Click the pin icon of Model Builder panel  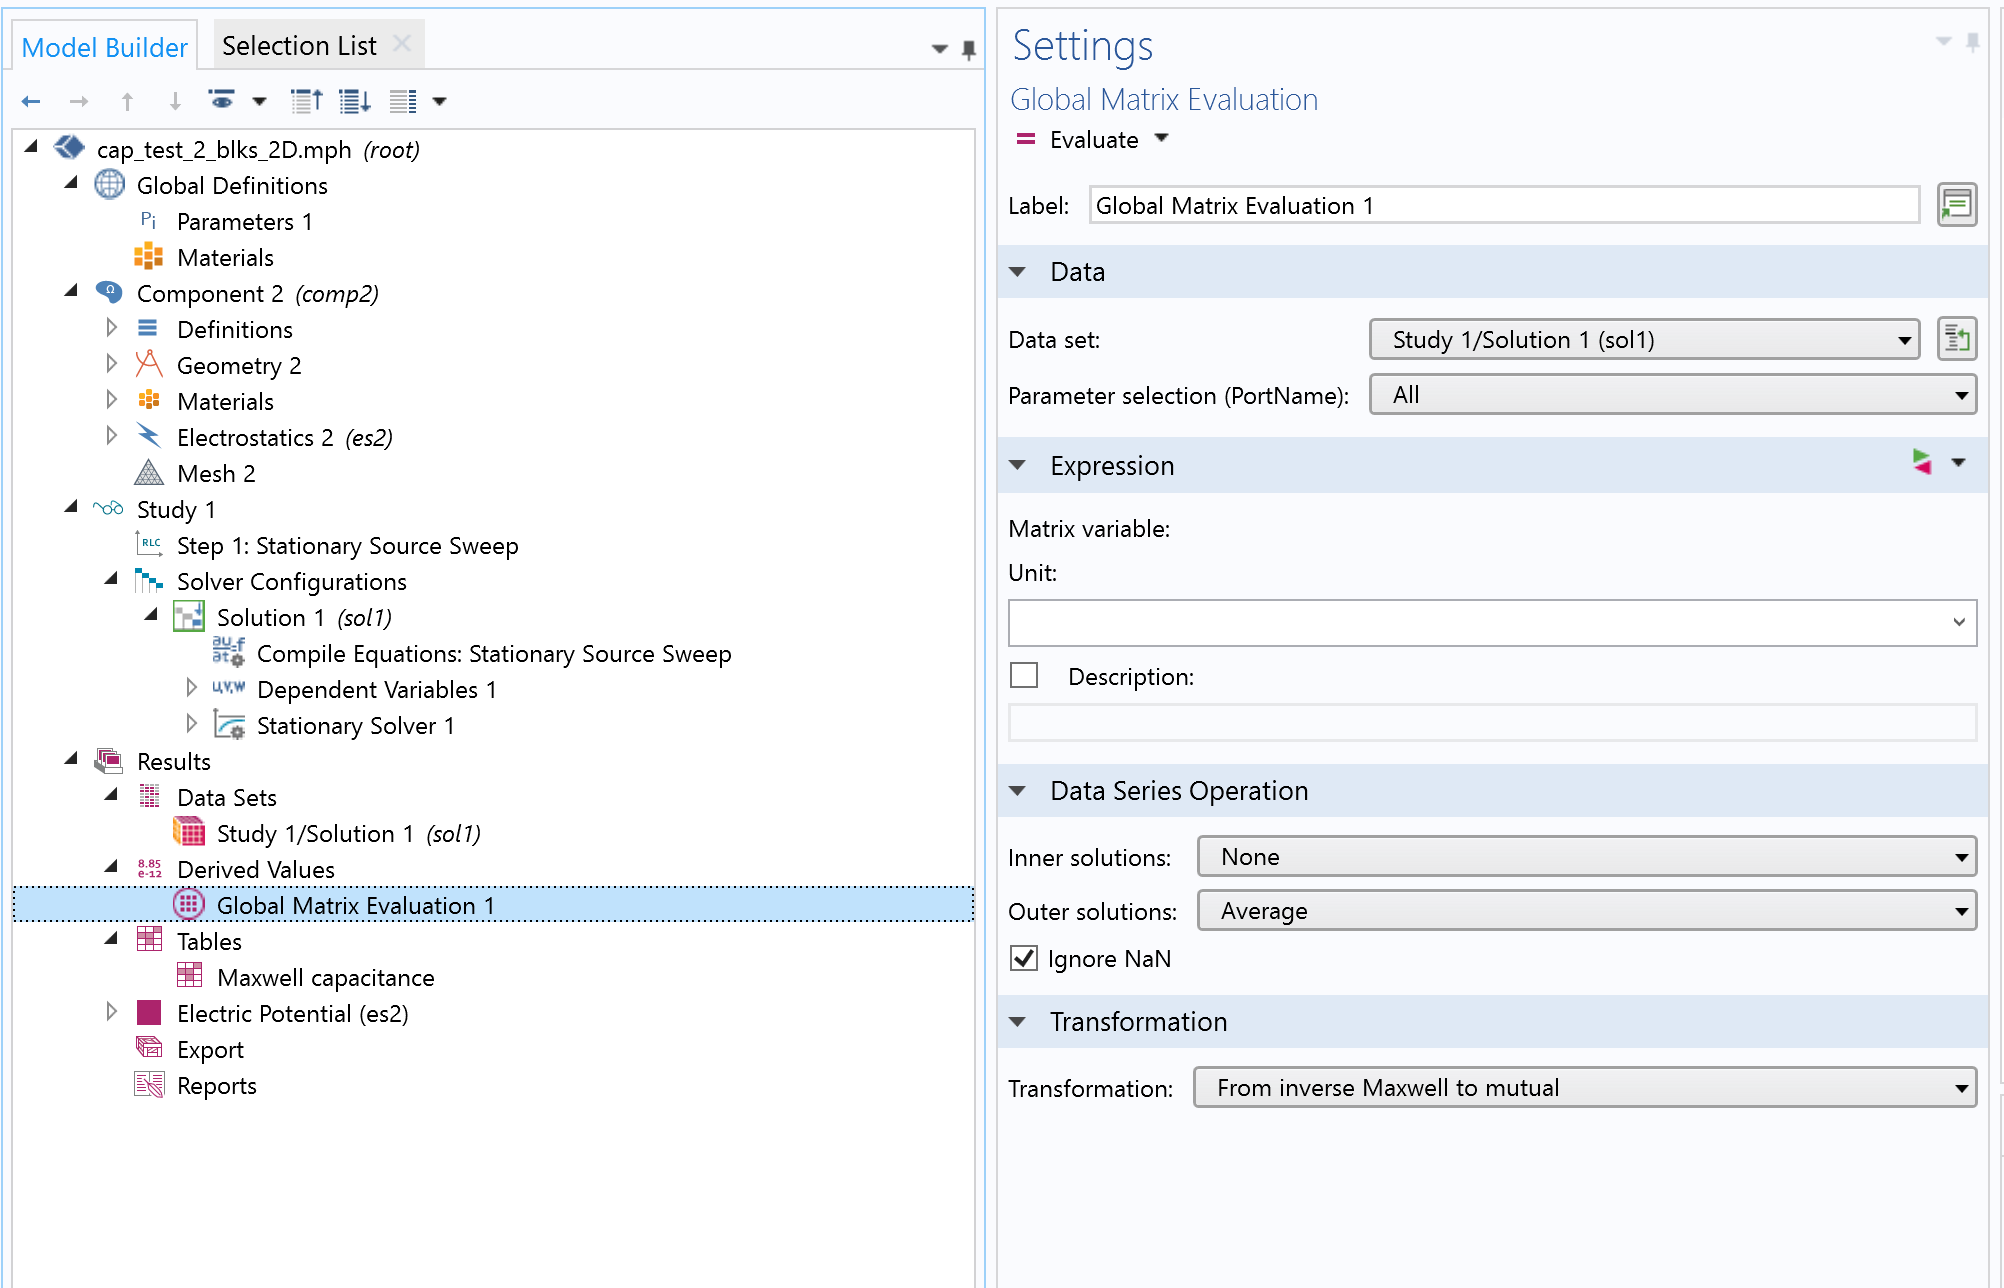[x=968, y=49]
